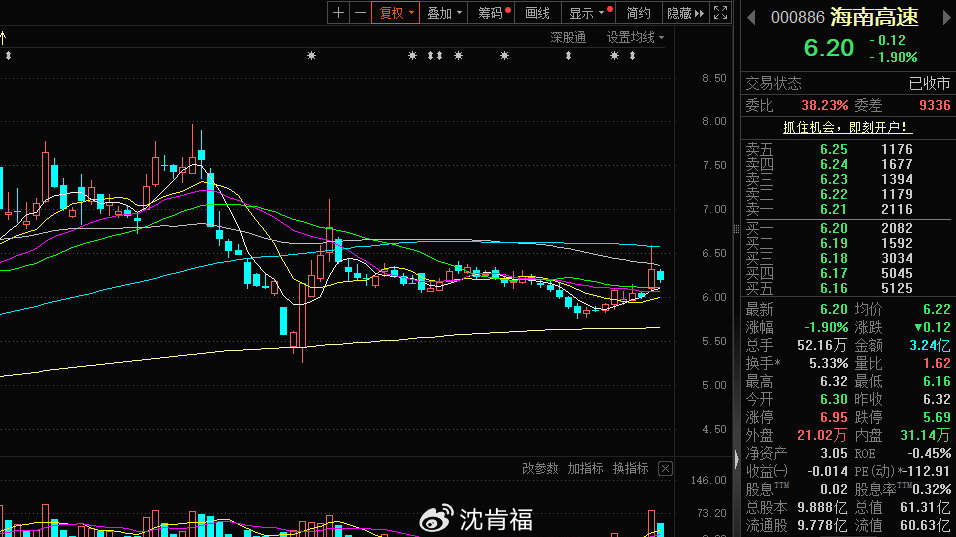This screenshot has height=537, width=956.
Task: Select 卖四 row priced 6.24
Action: point(848,165)
